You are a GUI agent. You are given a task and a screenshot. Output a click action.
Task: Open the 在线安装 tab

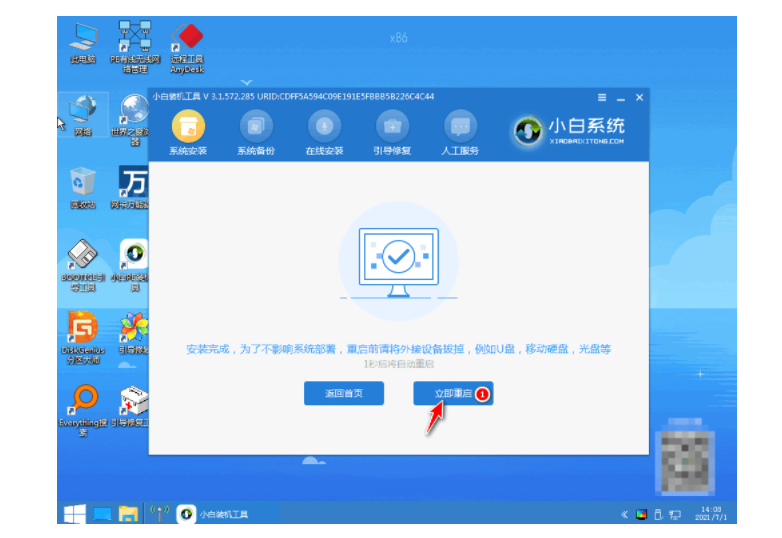click(x=324, y=132)
